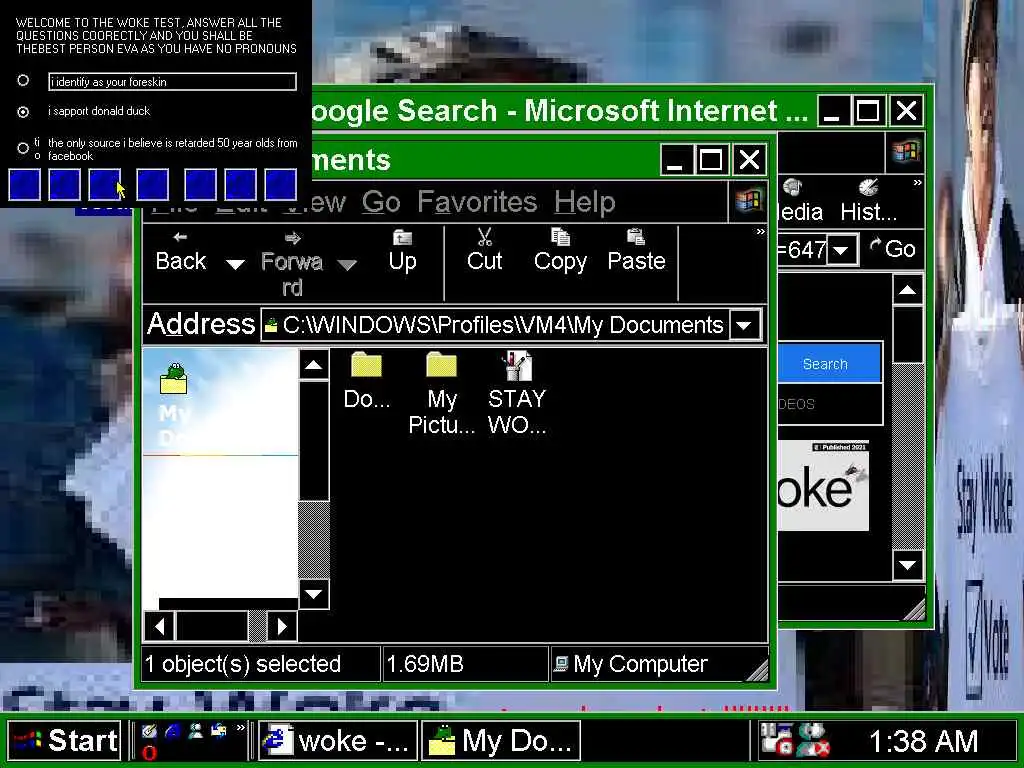
Task: Open the Back button history dropdown arrow
Action: 235,264
